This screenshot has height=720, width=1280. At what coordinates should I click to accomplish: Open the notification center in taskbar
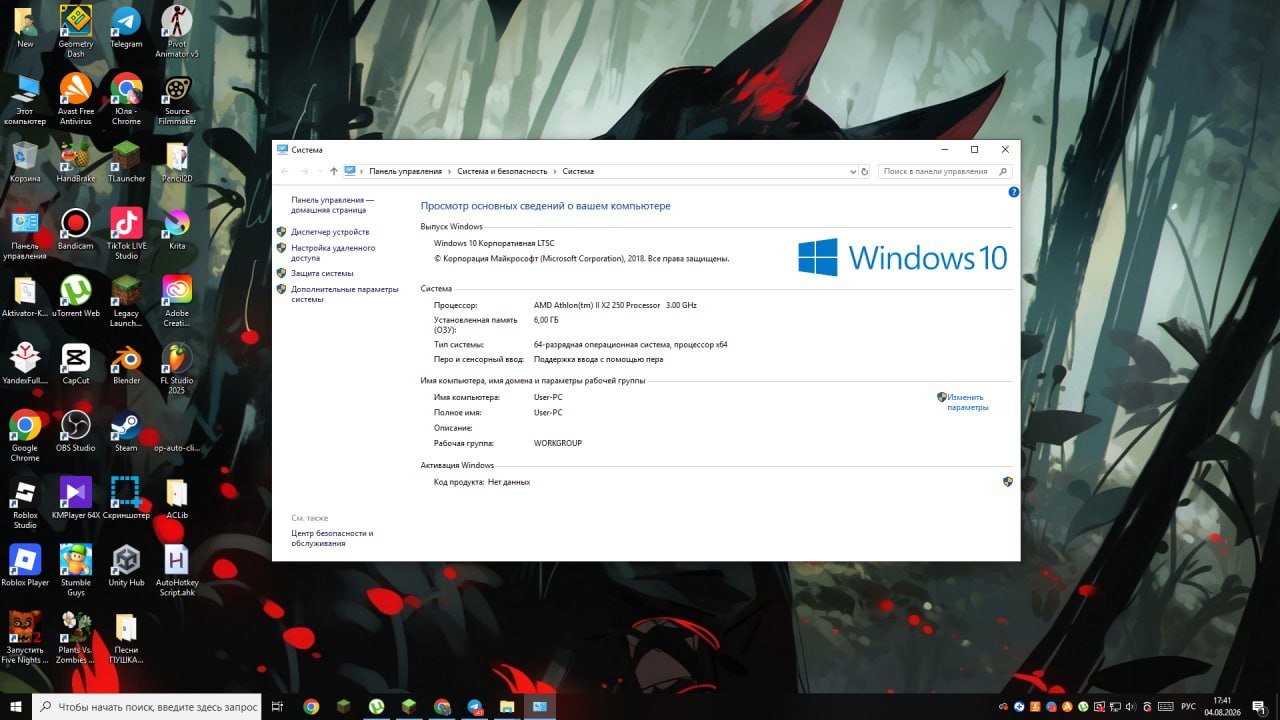tap(1258, 707)
